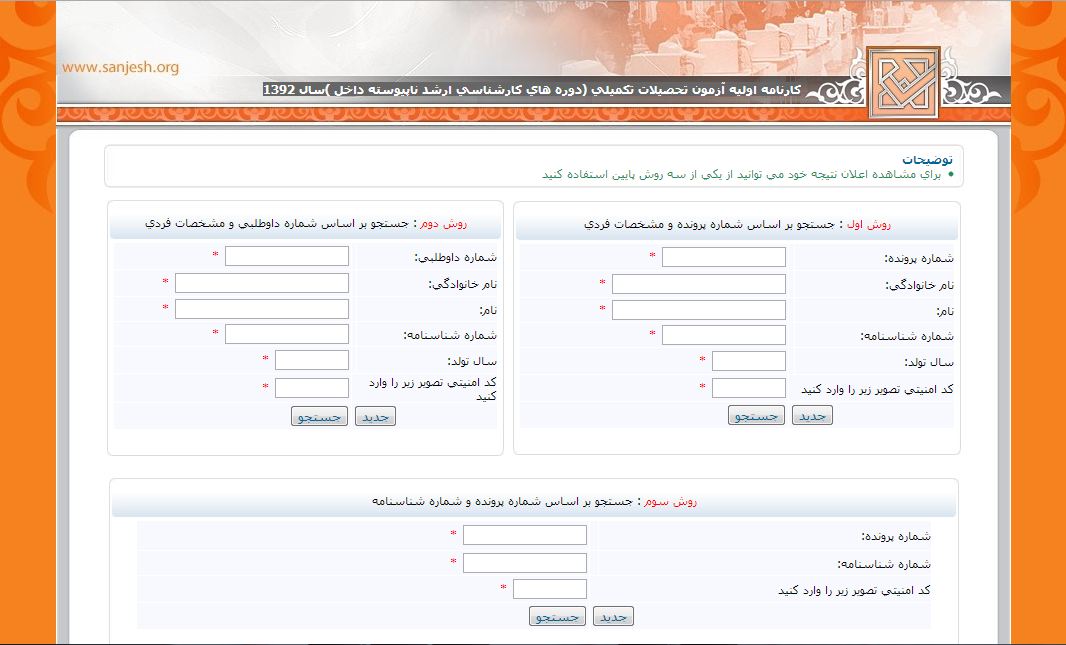Click security code field in روش سوم
1066x645 pixels.
[549, 589]
